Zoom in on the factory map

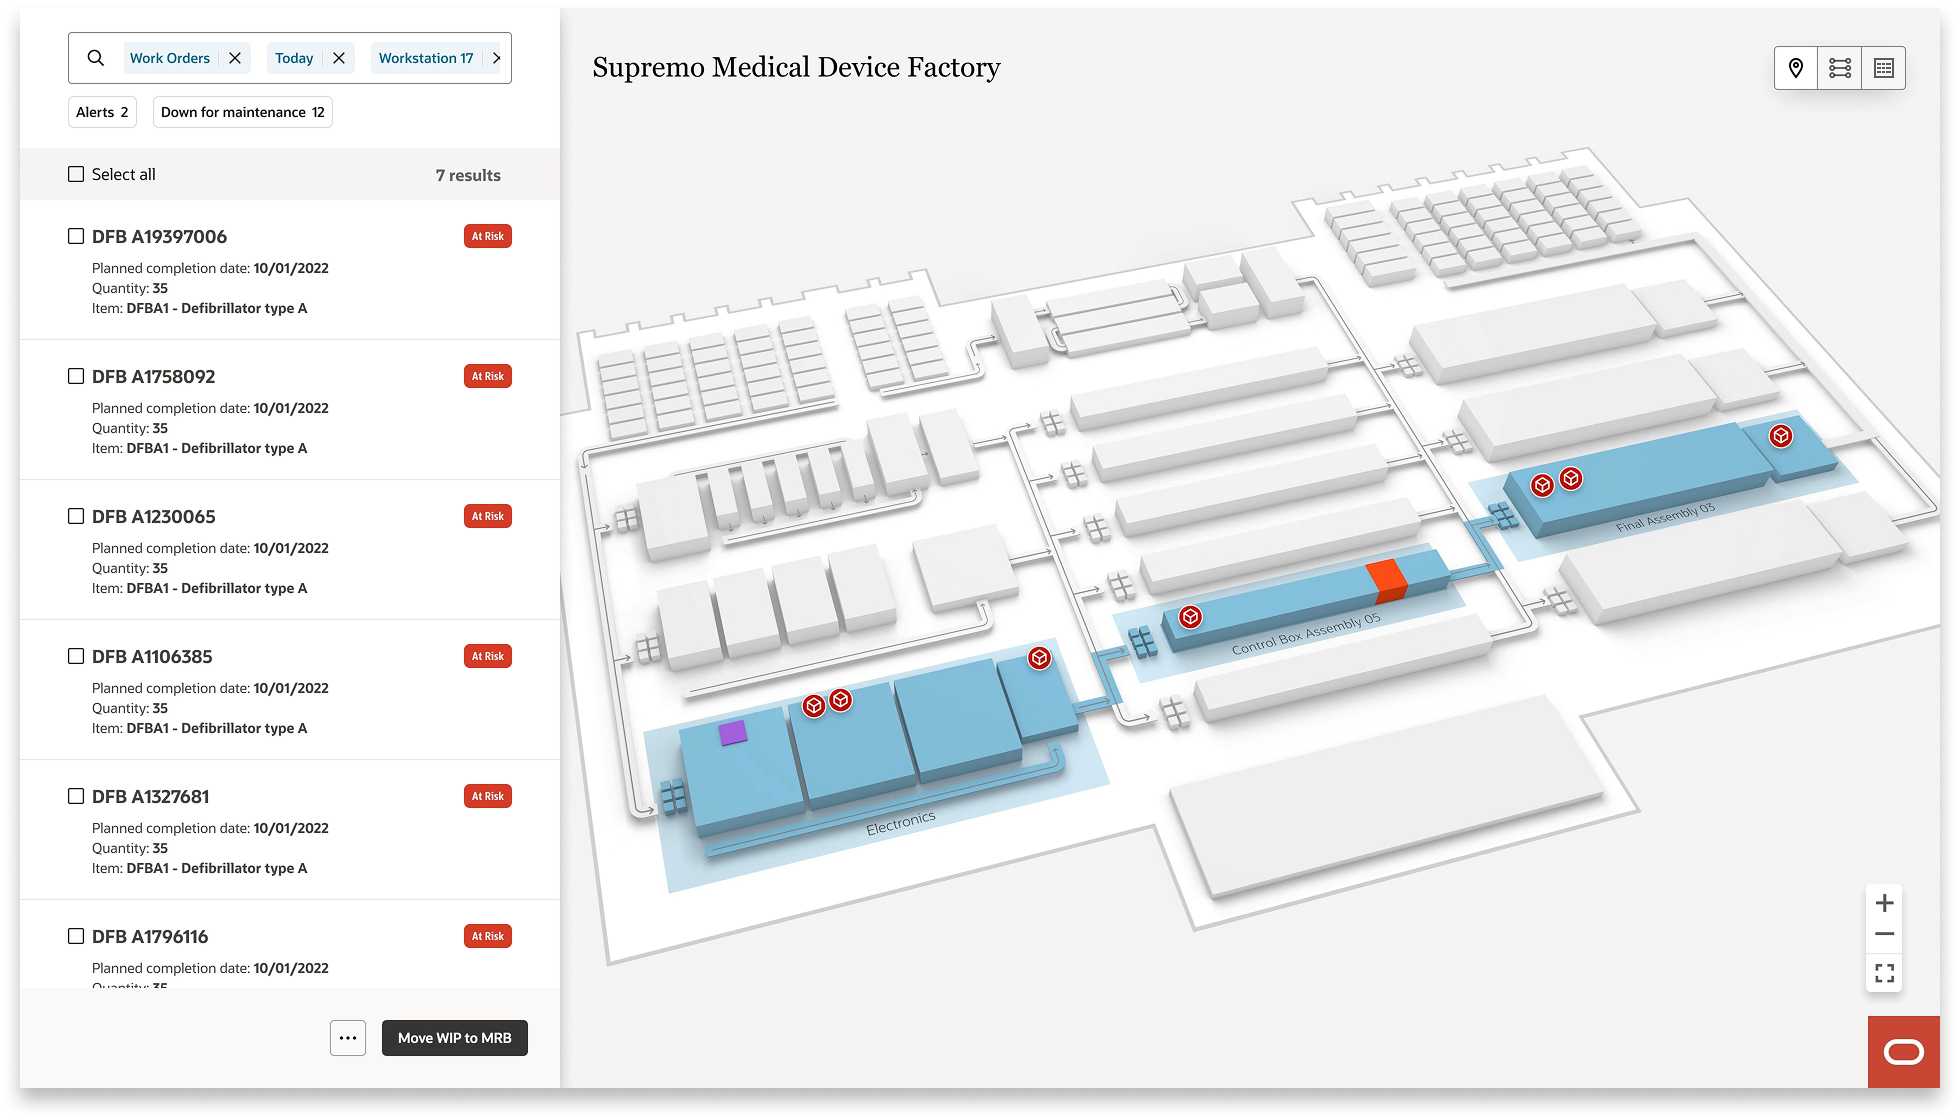1884,903
